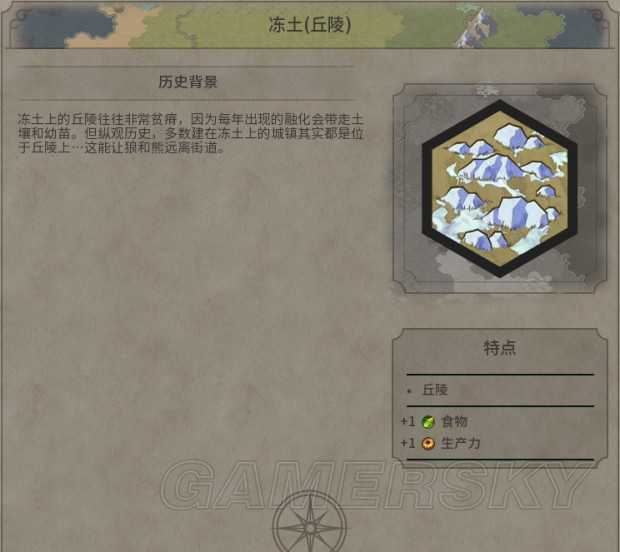Click the +1 value beside production

coord(408,443)
